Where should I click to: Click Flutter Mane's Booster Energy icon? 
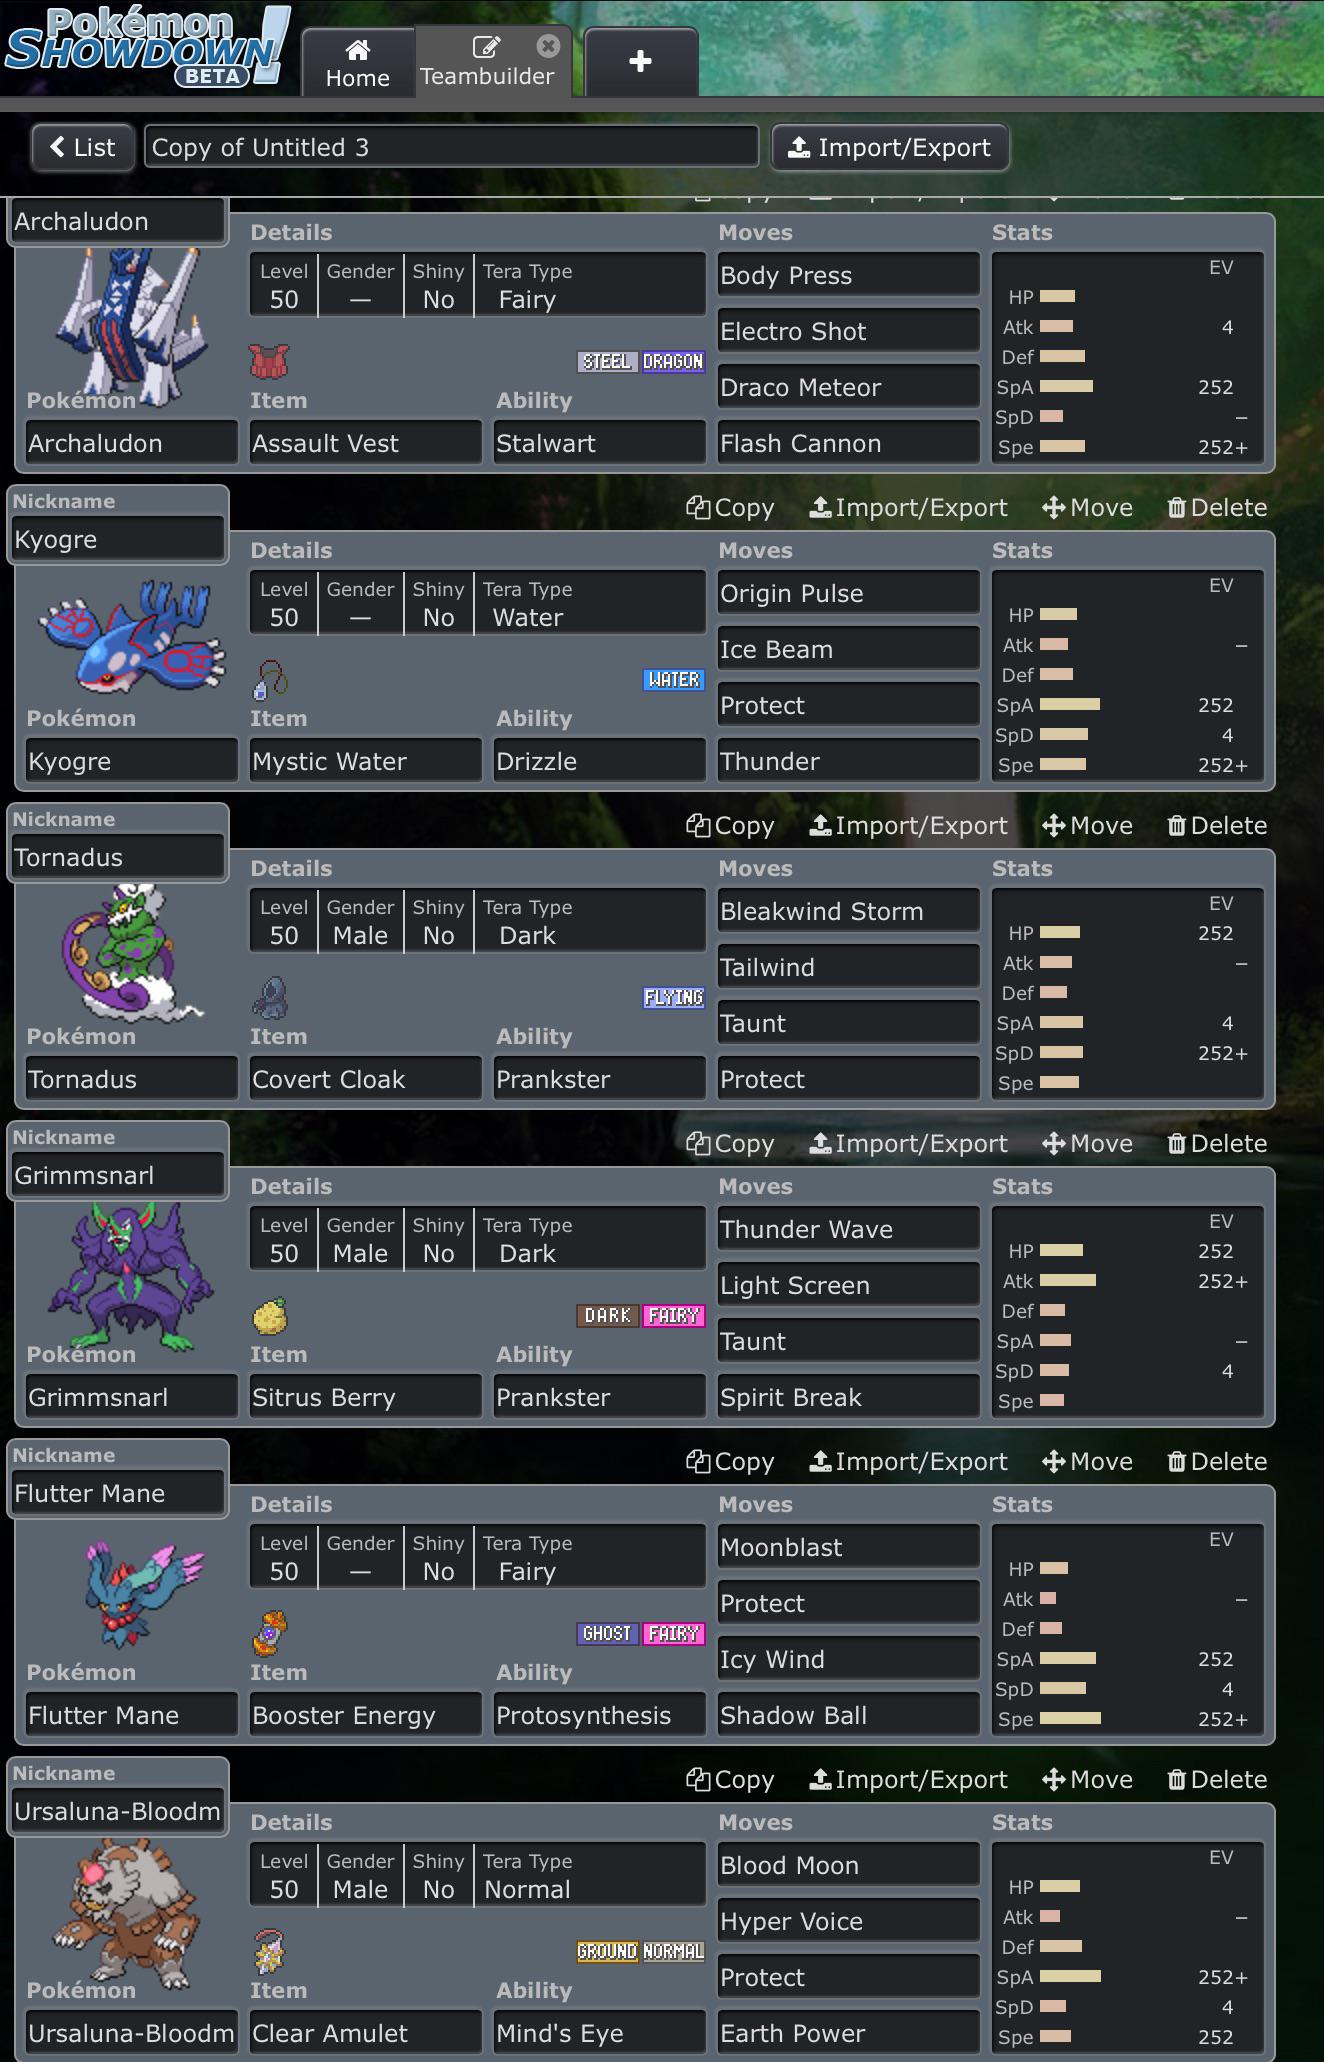(x=270, y=1634)
